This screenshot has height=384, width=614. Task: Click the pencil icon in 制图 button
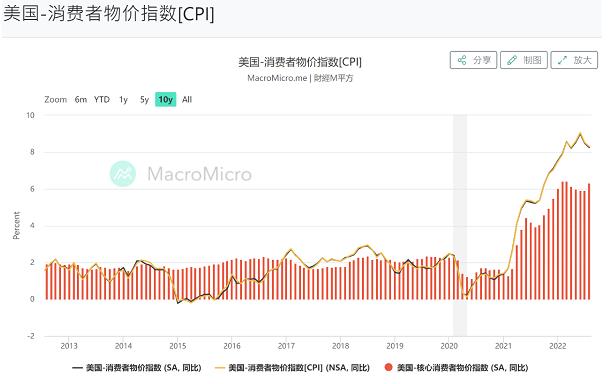512,60
